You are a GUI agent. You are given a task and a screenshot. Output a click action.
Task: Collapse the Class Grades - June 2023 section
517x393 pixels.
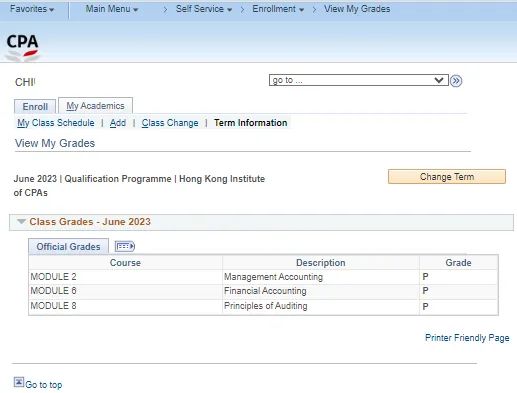point(21,221)
